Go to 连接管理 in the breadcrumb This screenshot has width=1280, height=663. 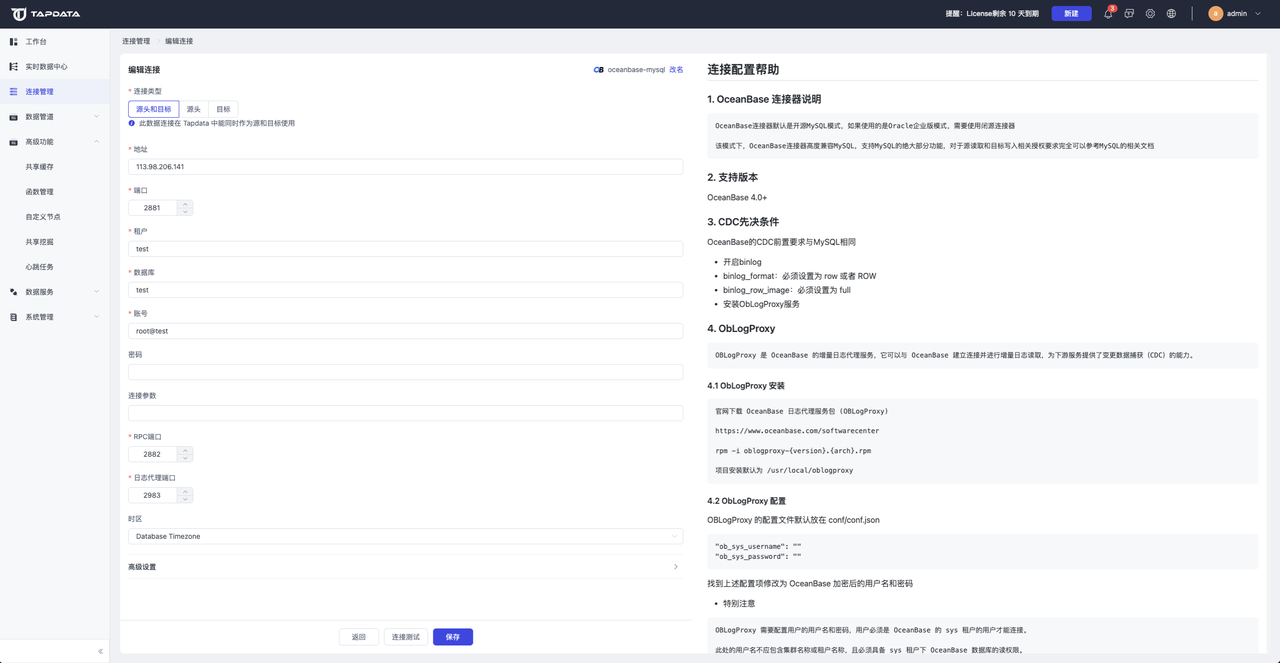coord(136,41)
